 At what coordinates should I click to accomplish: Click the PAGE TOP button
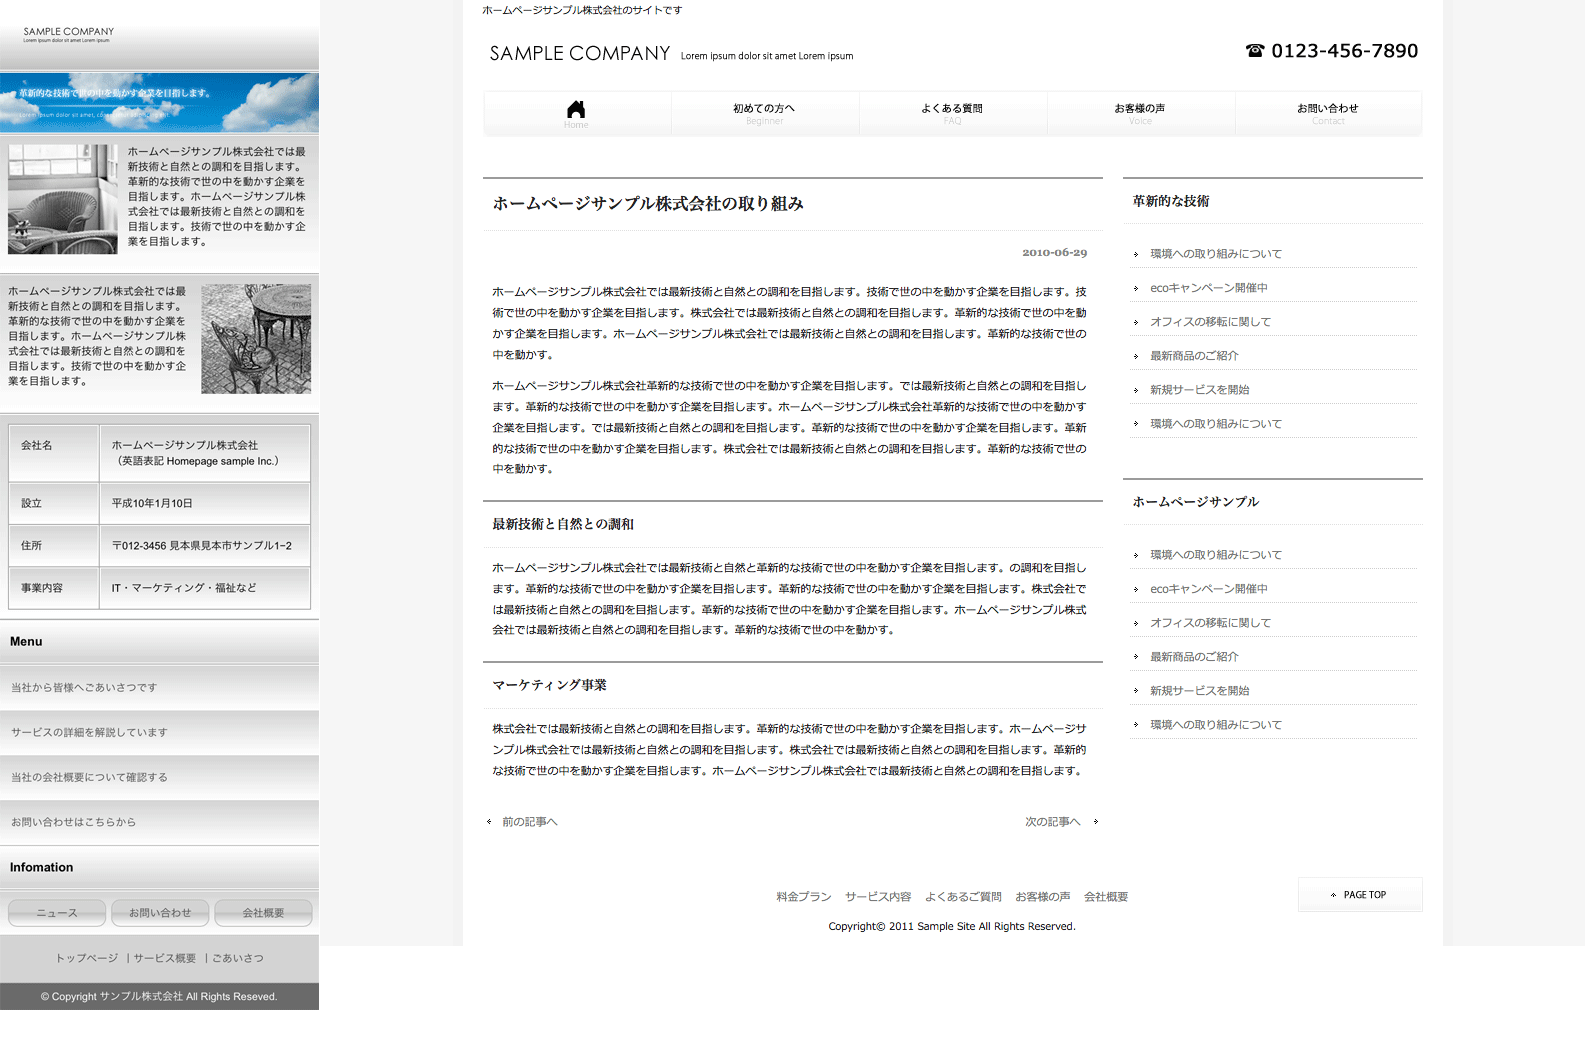pos(1360,895)
